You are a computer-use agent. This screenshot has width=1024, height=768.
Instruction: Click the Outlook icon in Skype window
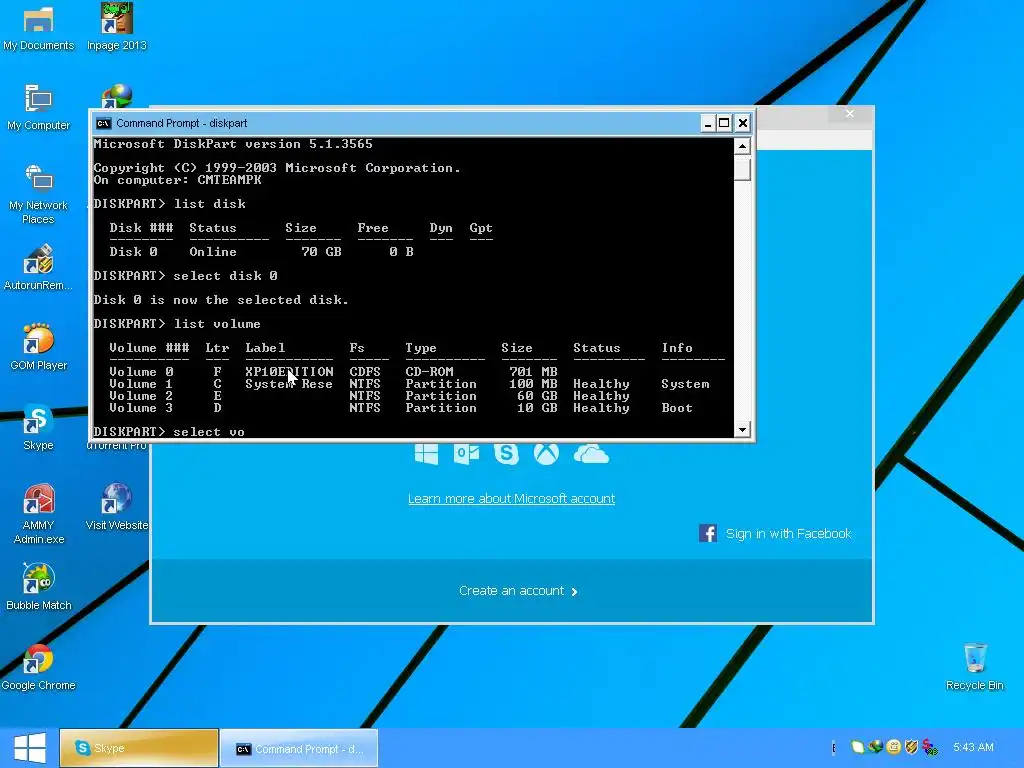coord(466,453)
